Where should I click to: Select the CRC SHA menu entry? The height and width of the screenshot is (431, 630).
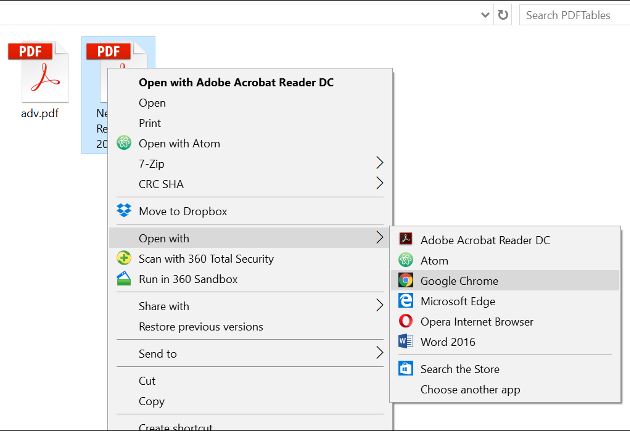click(x=250, y=184)
